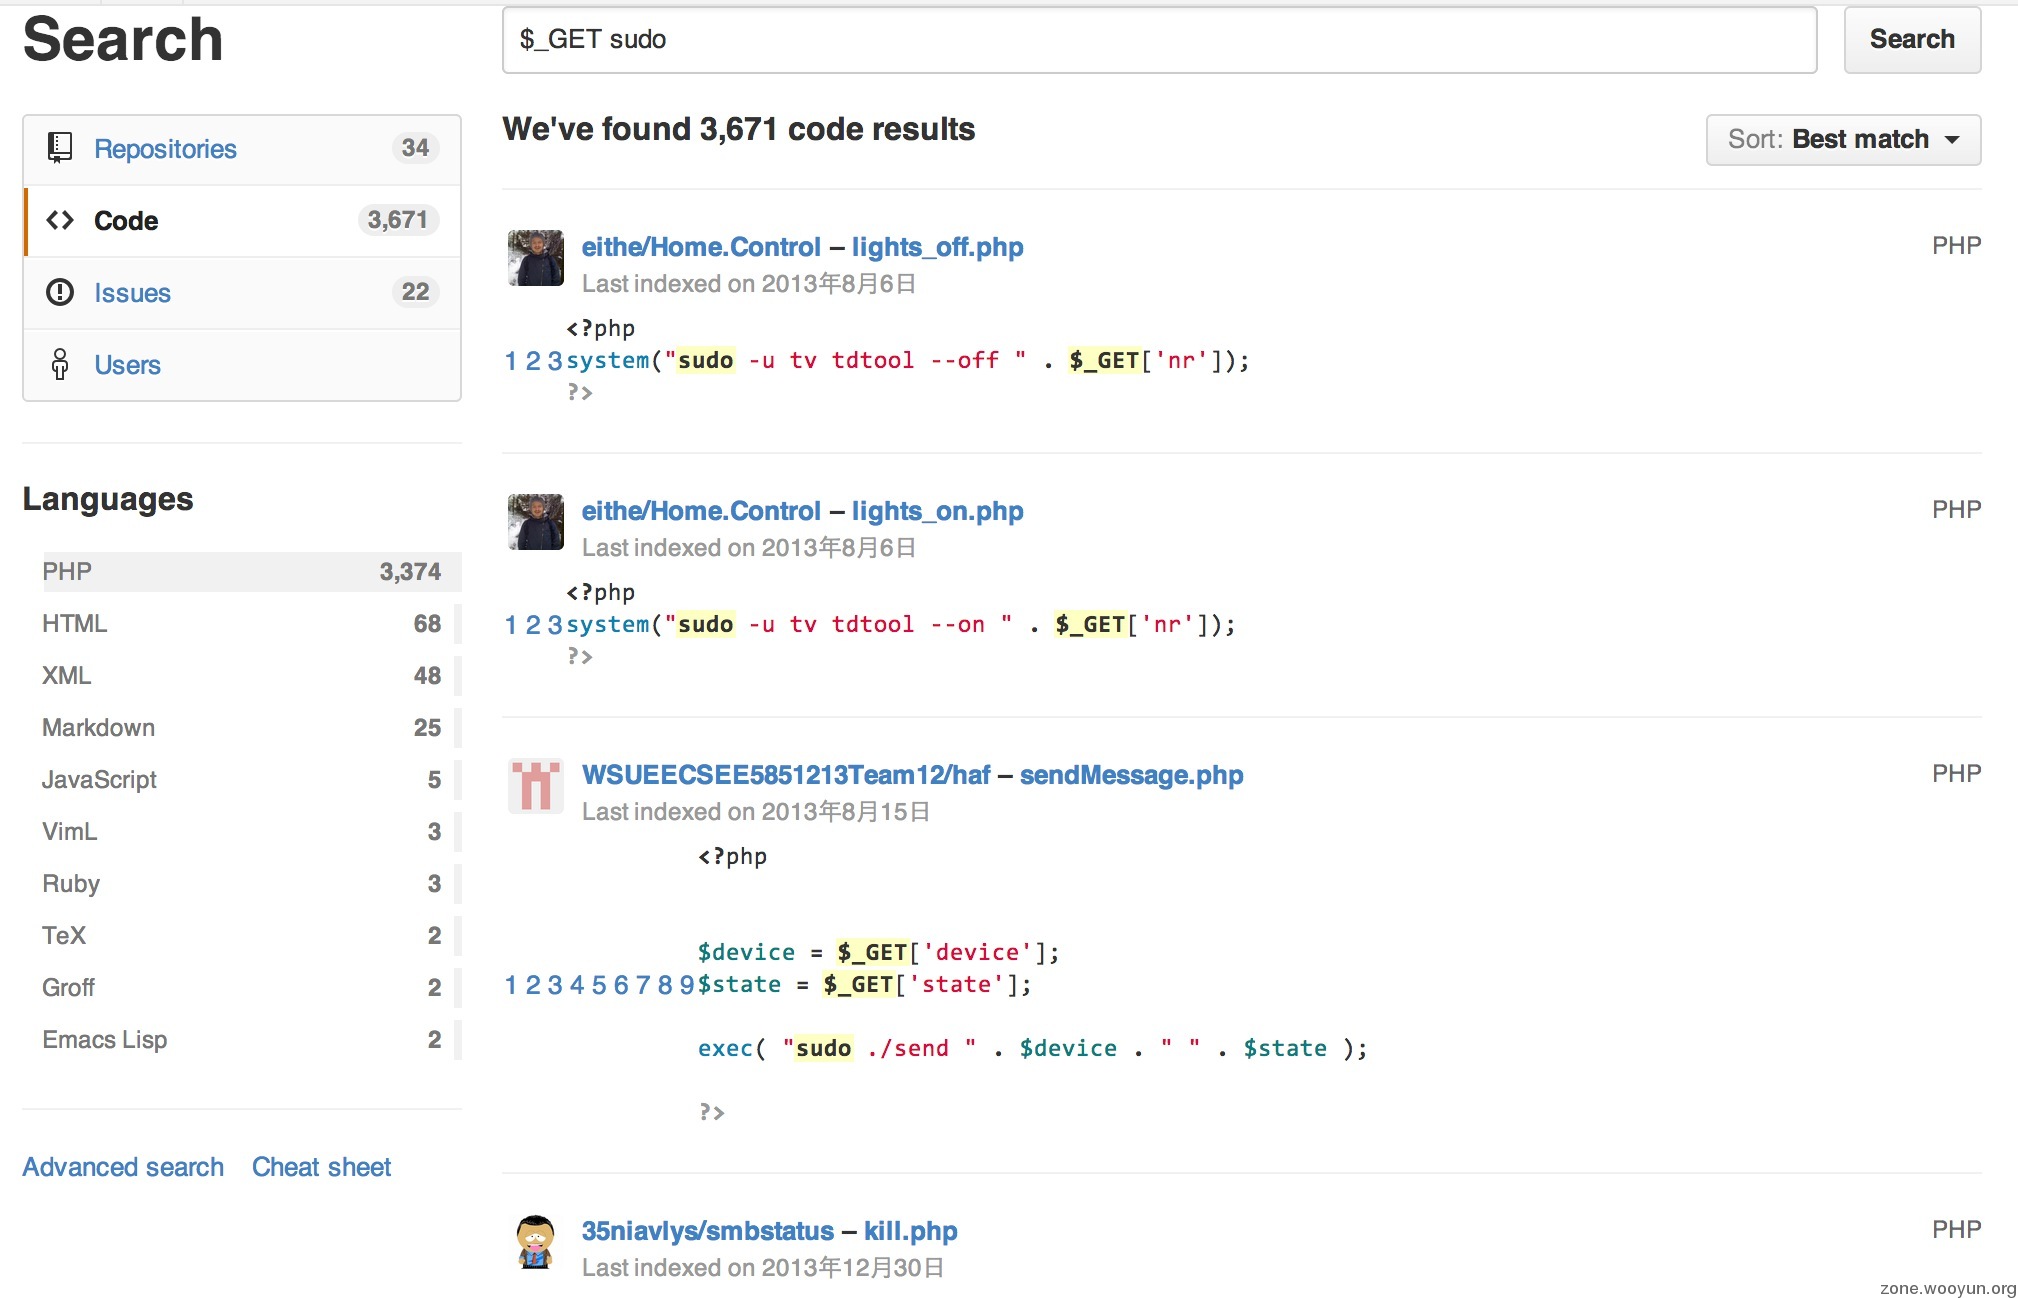Viewport: 2018px width, 1298px height.
Task: Click the WSUEECSEE5851213Team12 identicon avatar
Action: click(536, 786)
